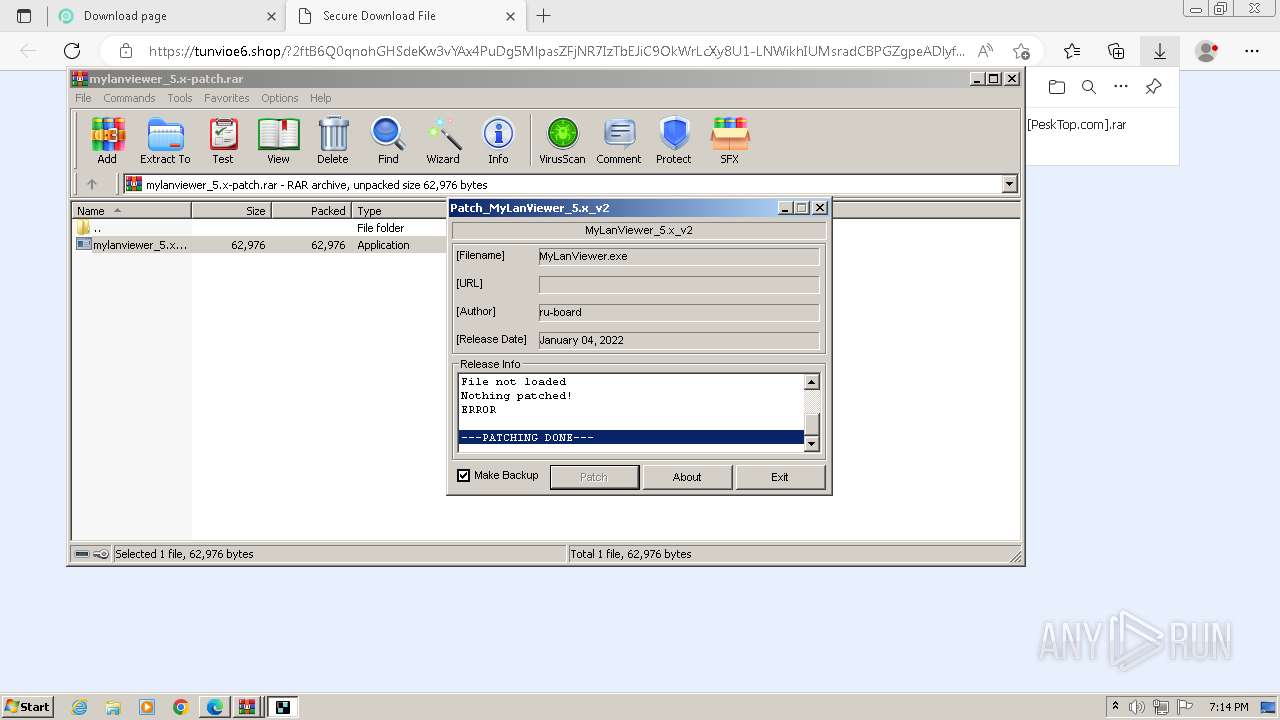Sort file list by Packed column
The width and height of the screenshot is (1280, 720).
(x=312, y=211)
